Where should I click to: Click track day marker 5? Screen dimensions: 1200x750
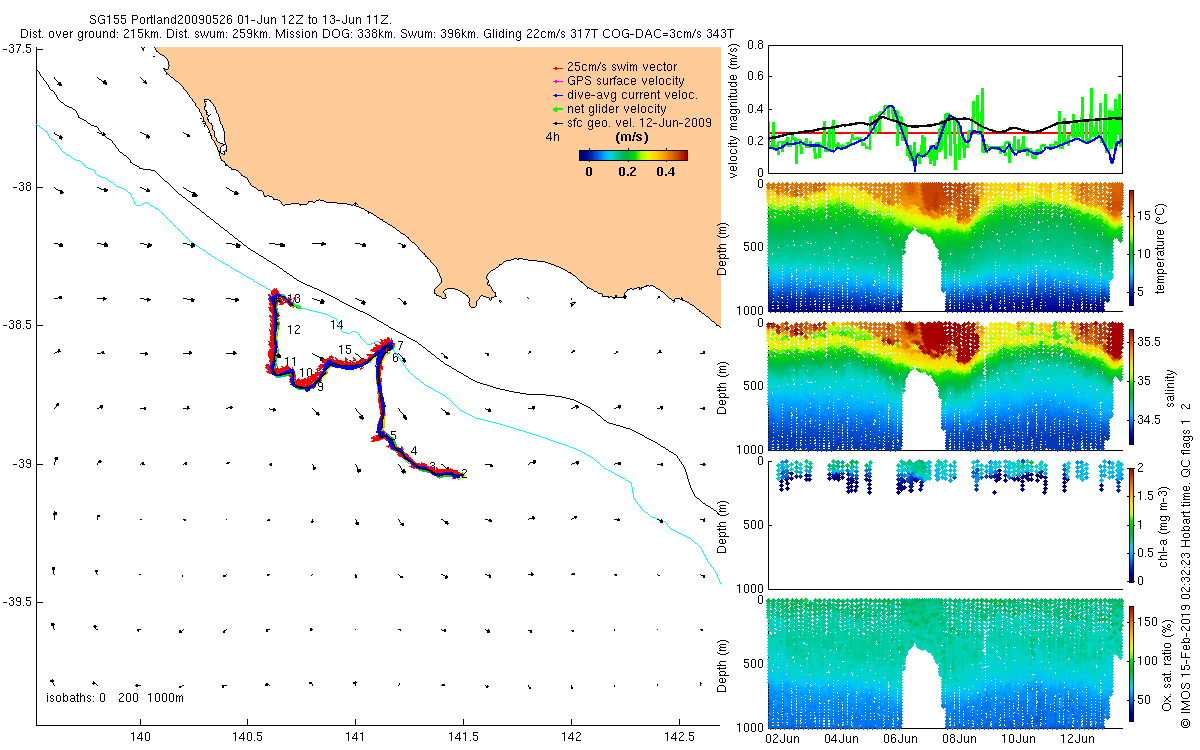pos(394,435)
